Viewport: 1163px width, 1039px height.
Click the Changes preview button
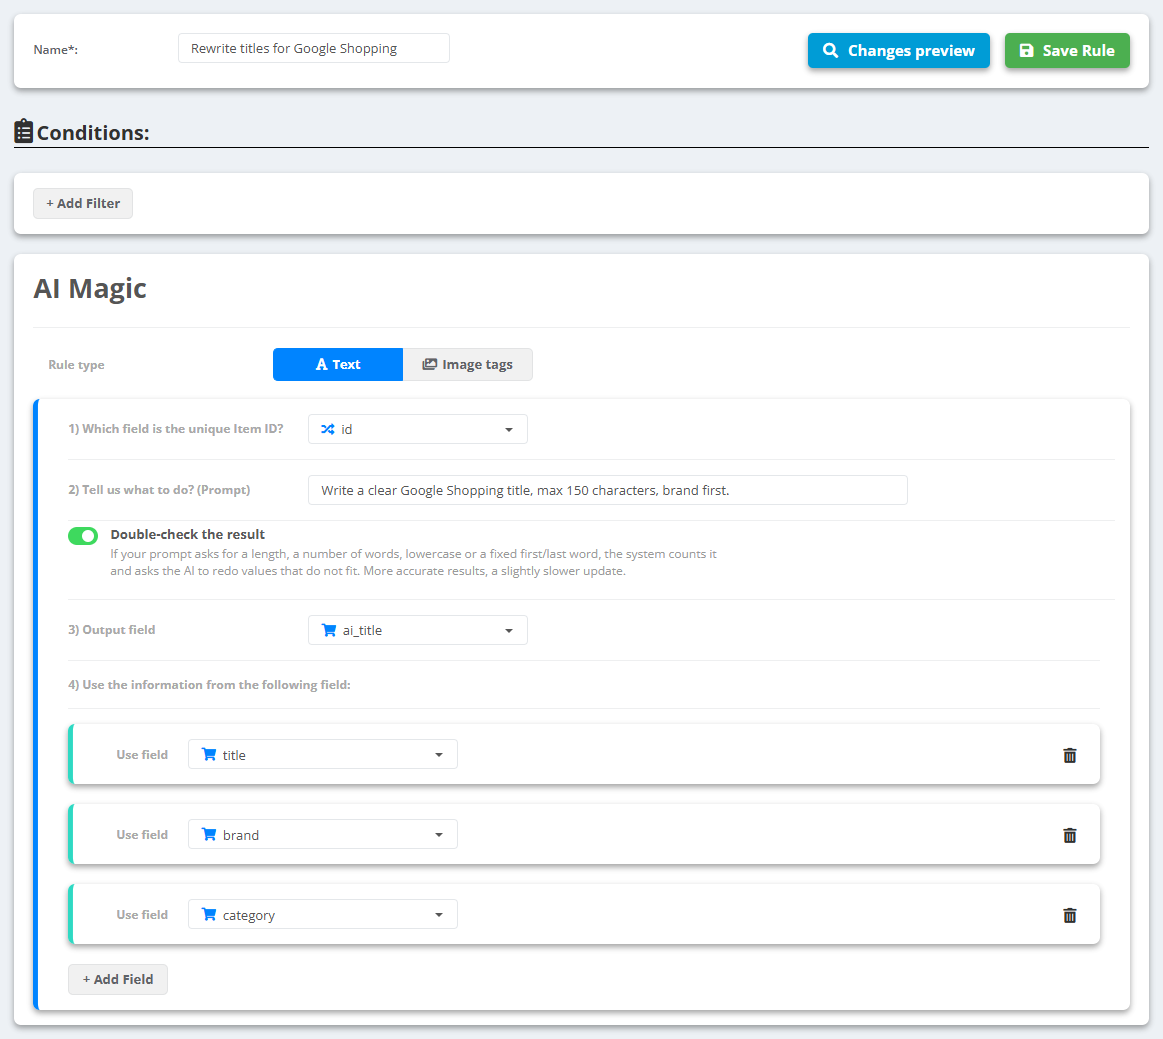pyautogui.click(x=899, y=50)
